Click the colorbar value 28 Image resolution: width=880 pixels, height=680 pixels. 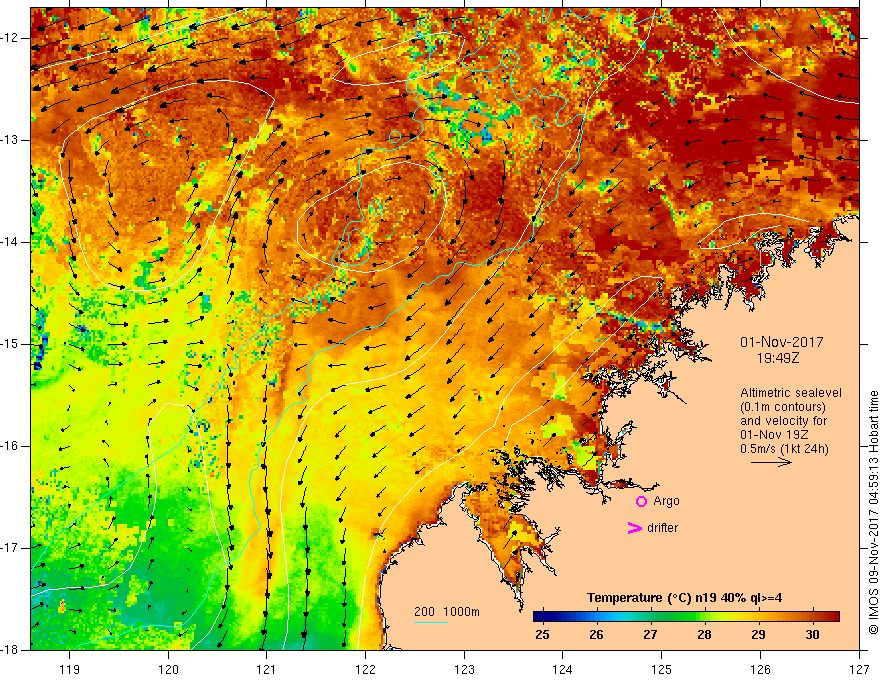pos(704,635)
